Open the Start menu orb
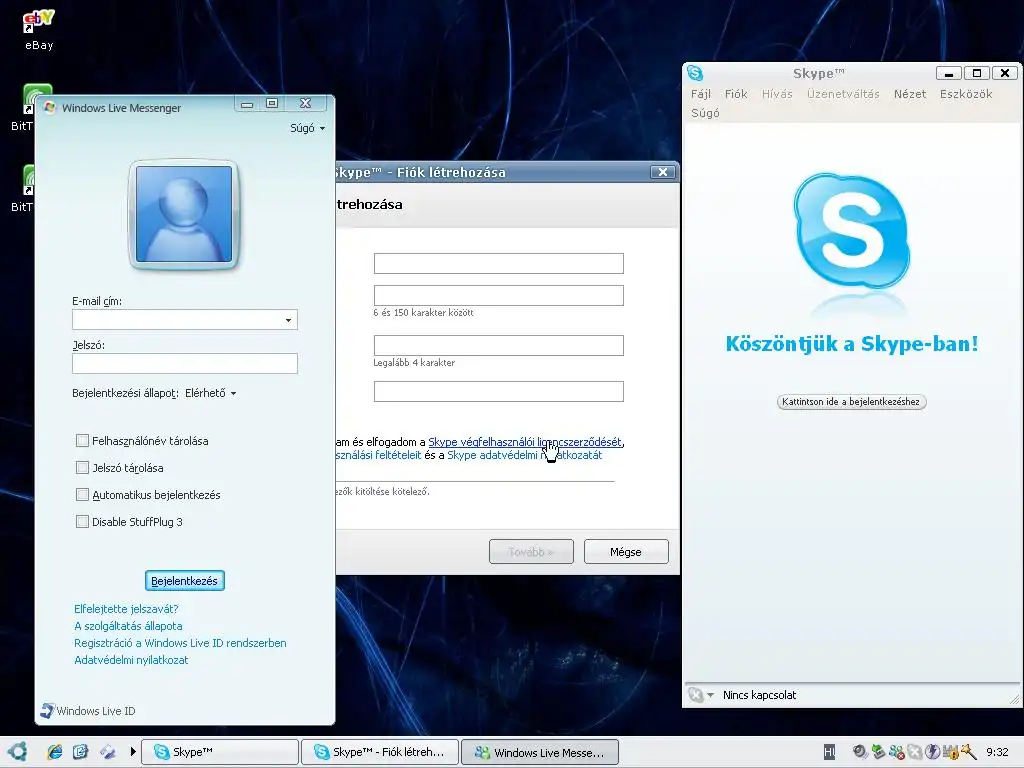The width and height of the screenshot is (1024, 768). click(x=17, y=752)
